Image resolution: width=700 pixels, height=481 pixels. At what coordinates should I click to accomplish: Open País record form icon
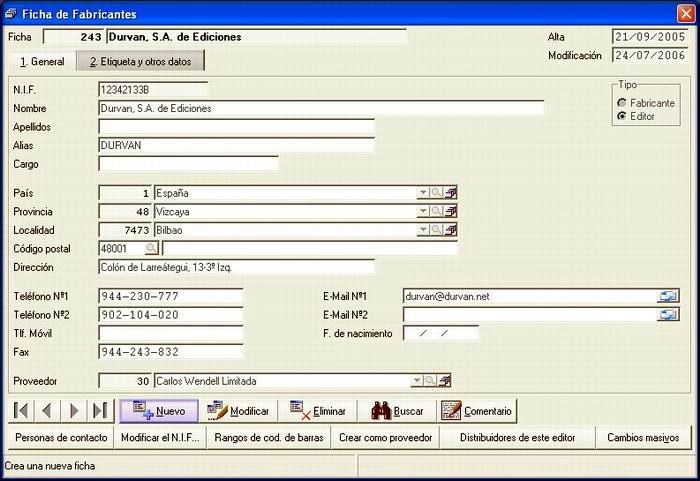(451, 193)
